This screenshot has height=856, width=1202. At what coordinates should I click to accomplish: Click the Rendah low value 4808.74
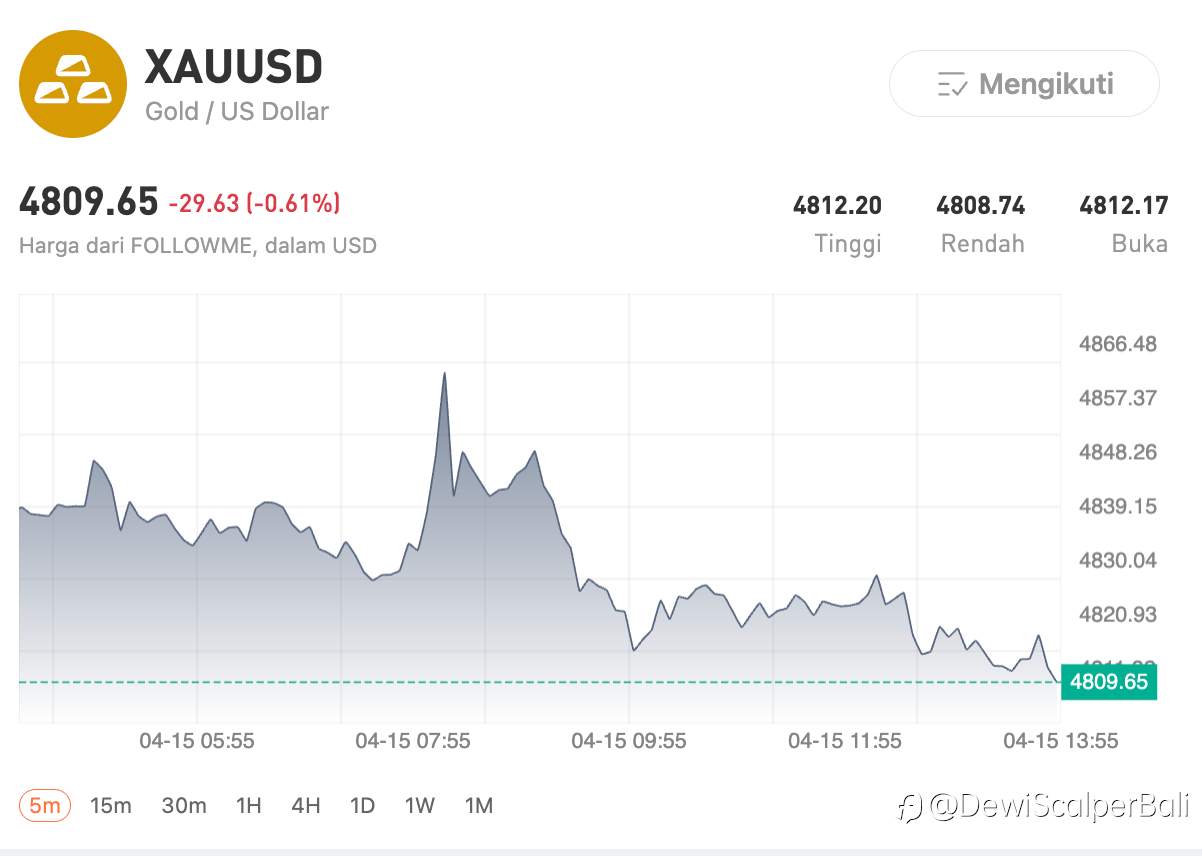click(x=980, y=206)
